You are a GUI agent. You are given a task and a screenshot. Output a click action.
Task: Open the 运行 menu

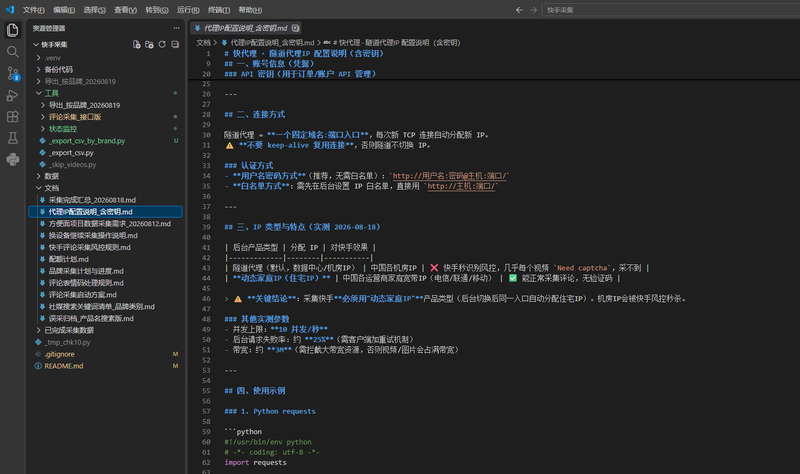click(x=188, y=10)
